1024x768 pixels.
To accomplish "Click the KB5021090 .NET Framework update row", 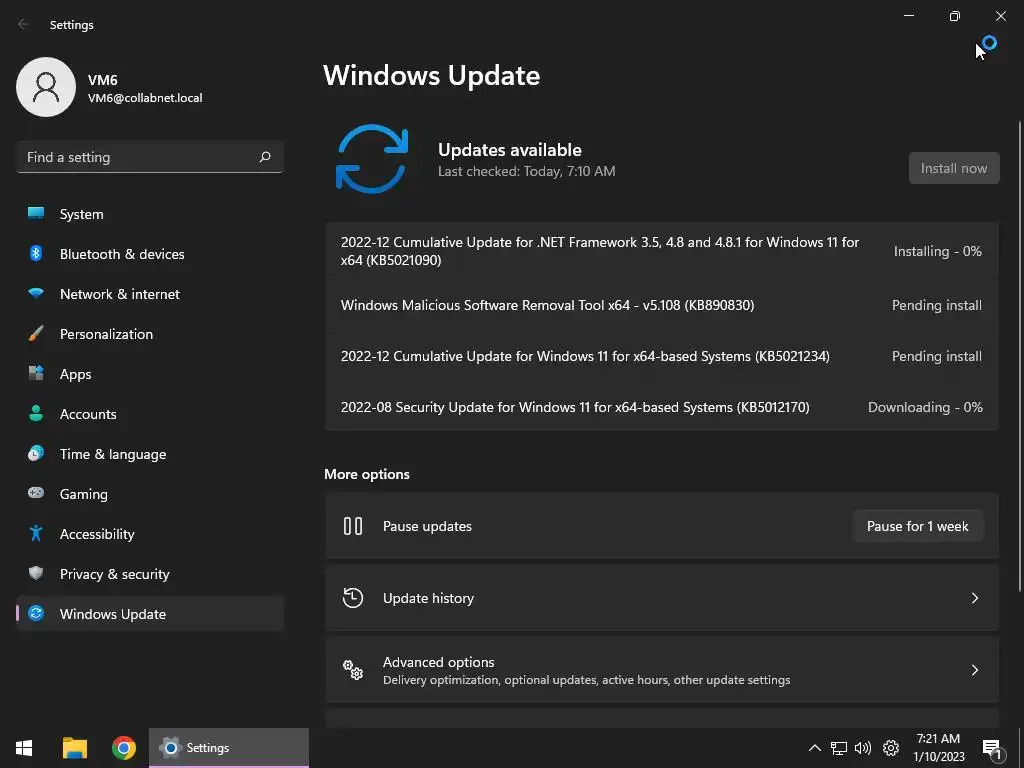I will [x=662, y=251].
